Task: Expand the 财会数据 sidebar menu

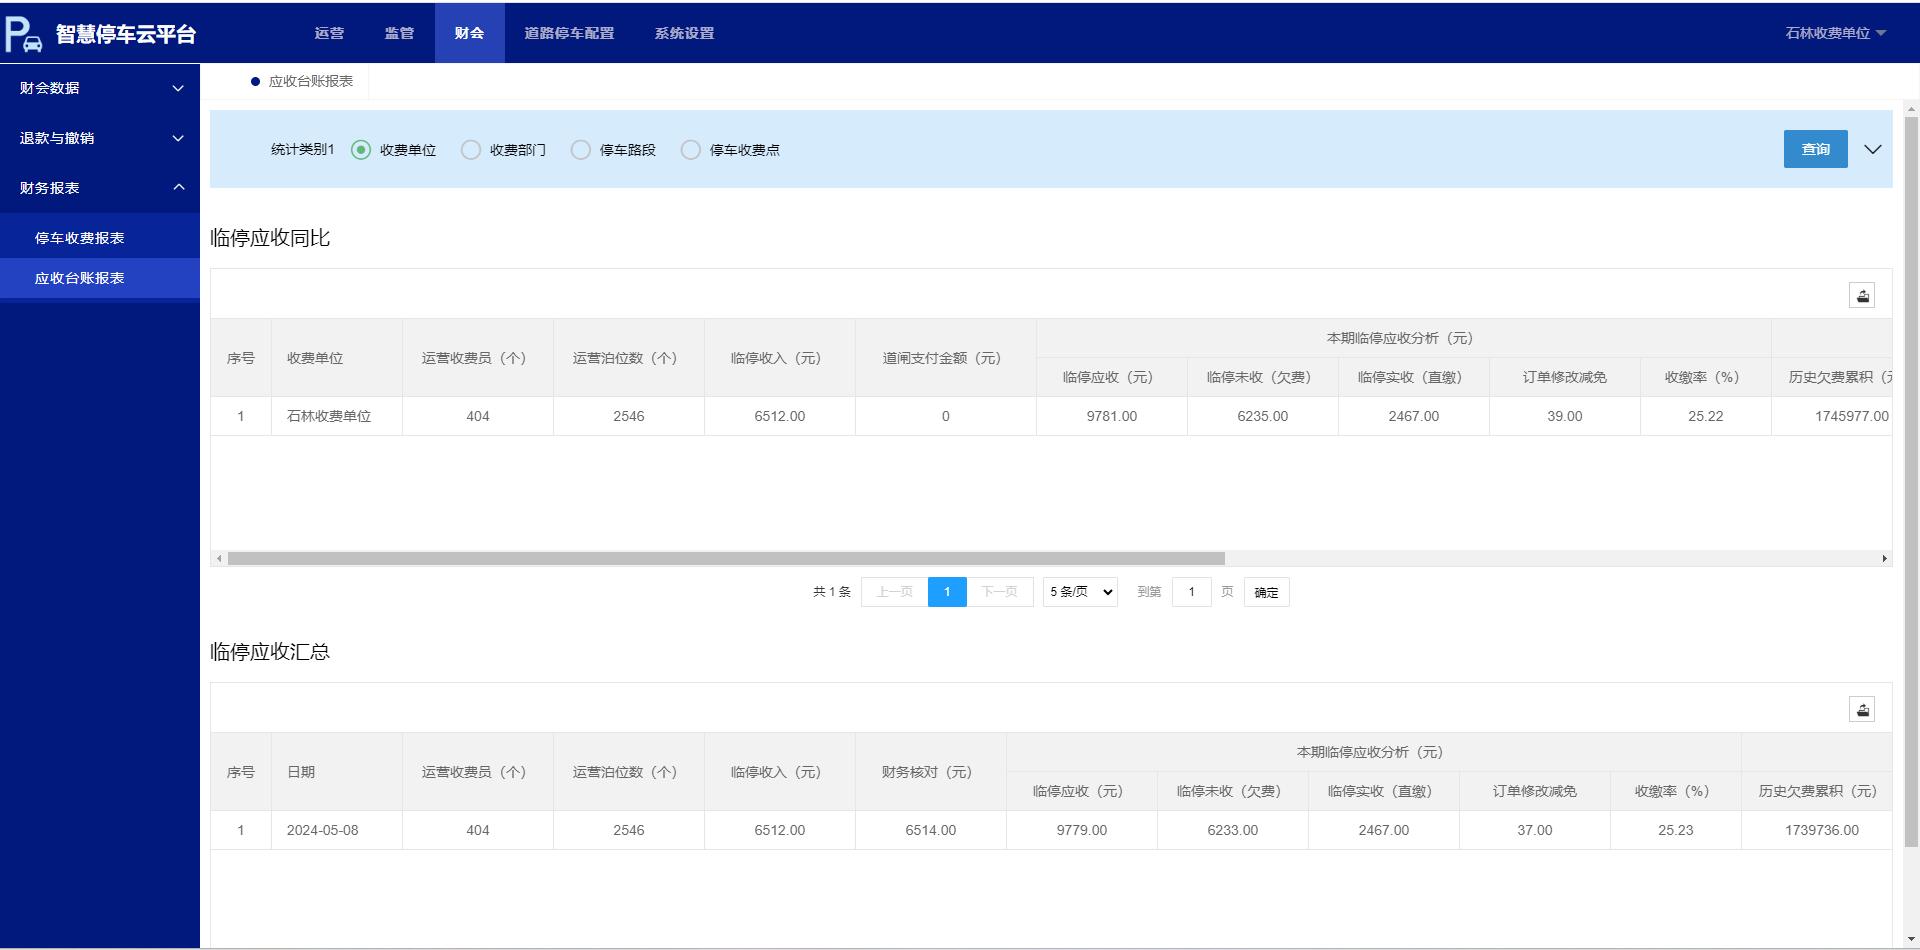Action: click(100, 88)
